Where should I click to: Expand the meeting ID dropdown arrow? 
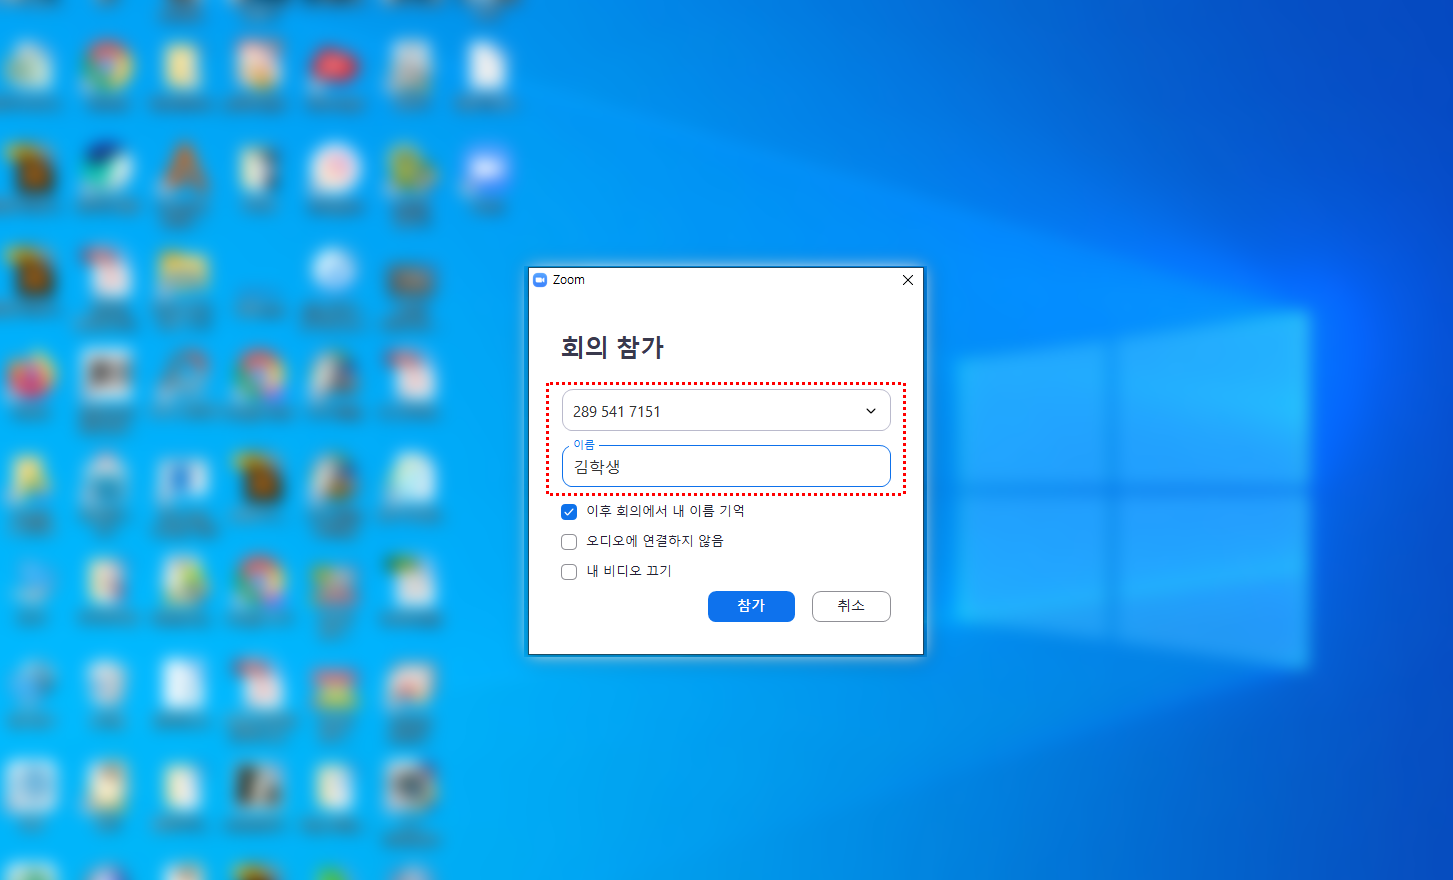[x=870, y=411]
